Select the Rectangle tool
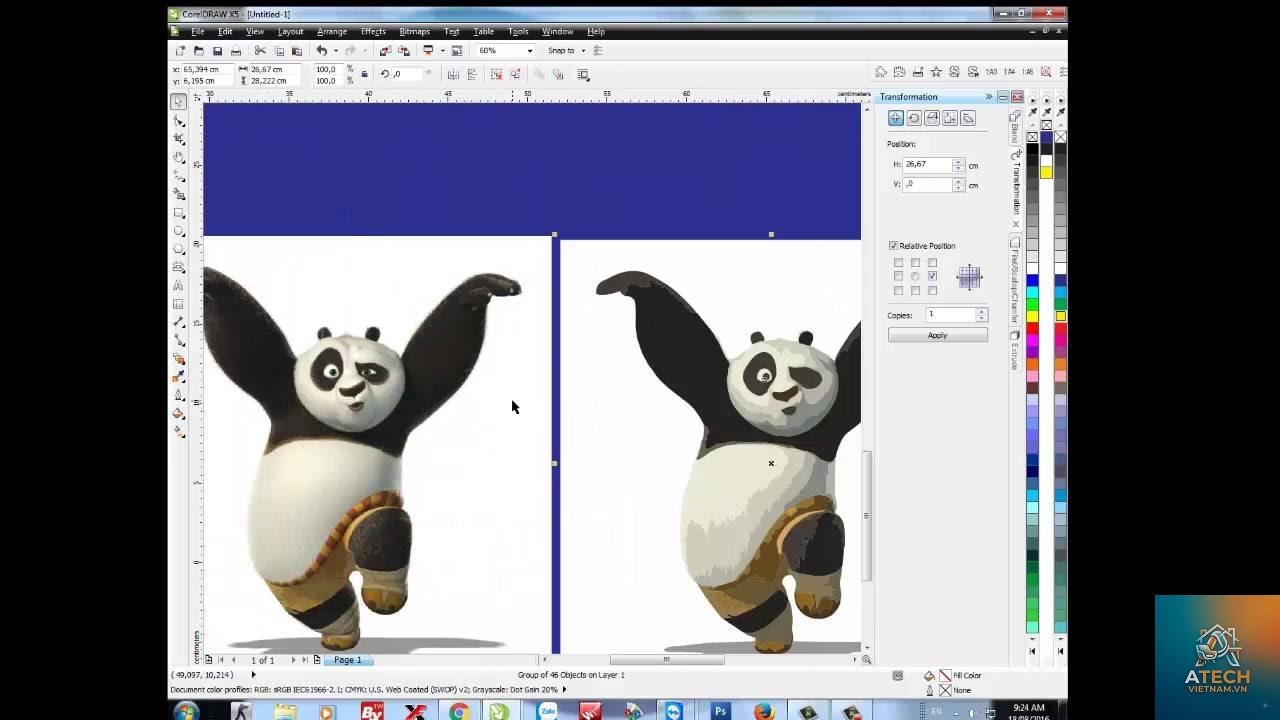Image resolution: width=1280 pixels, height=720 pixels. point(179,212)
